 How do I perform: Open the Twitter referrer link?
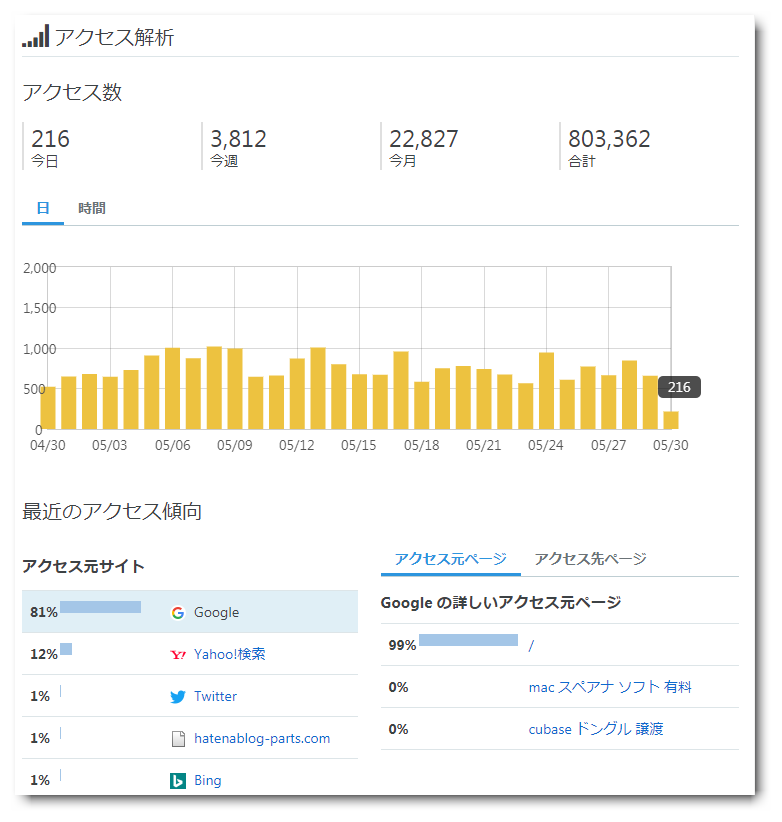click(215, 696)
